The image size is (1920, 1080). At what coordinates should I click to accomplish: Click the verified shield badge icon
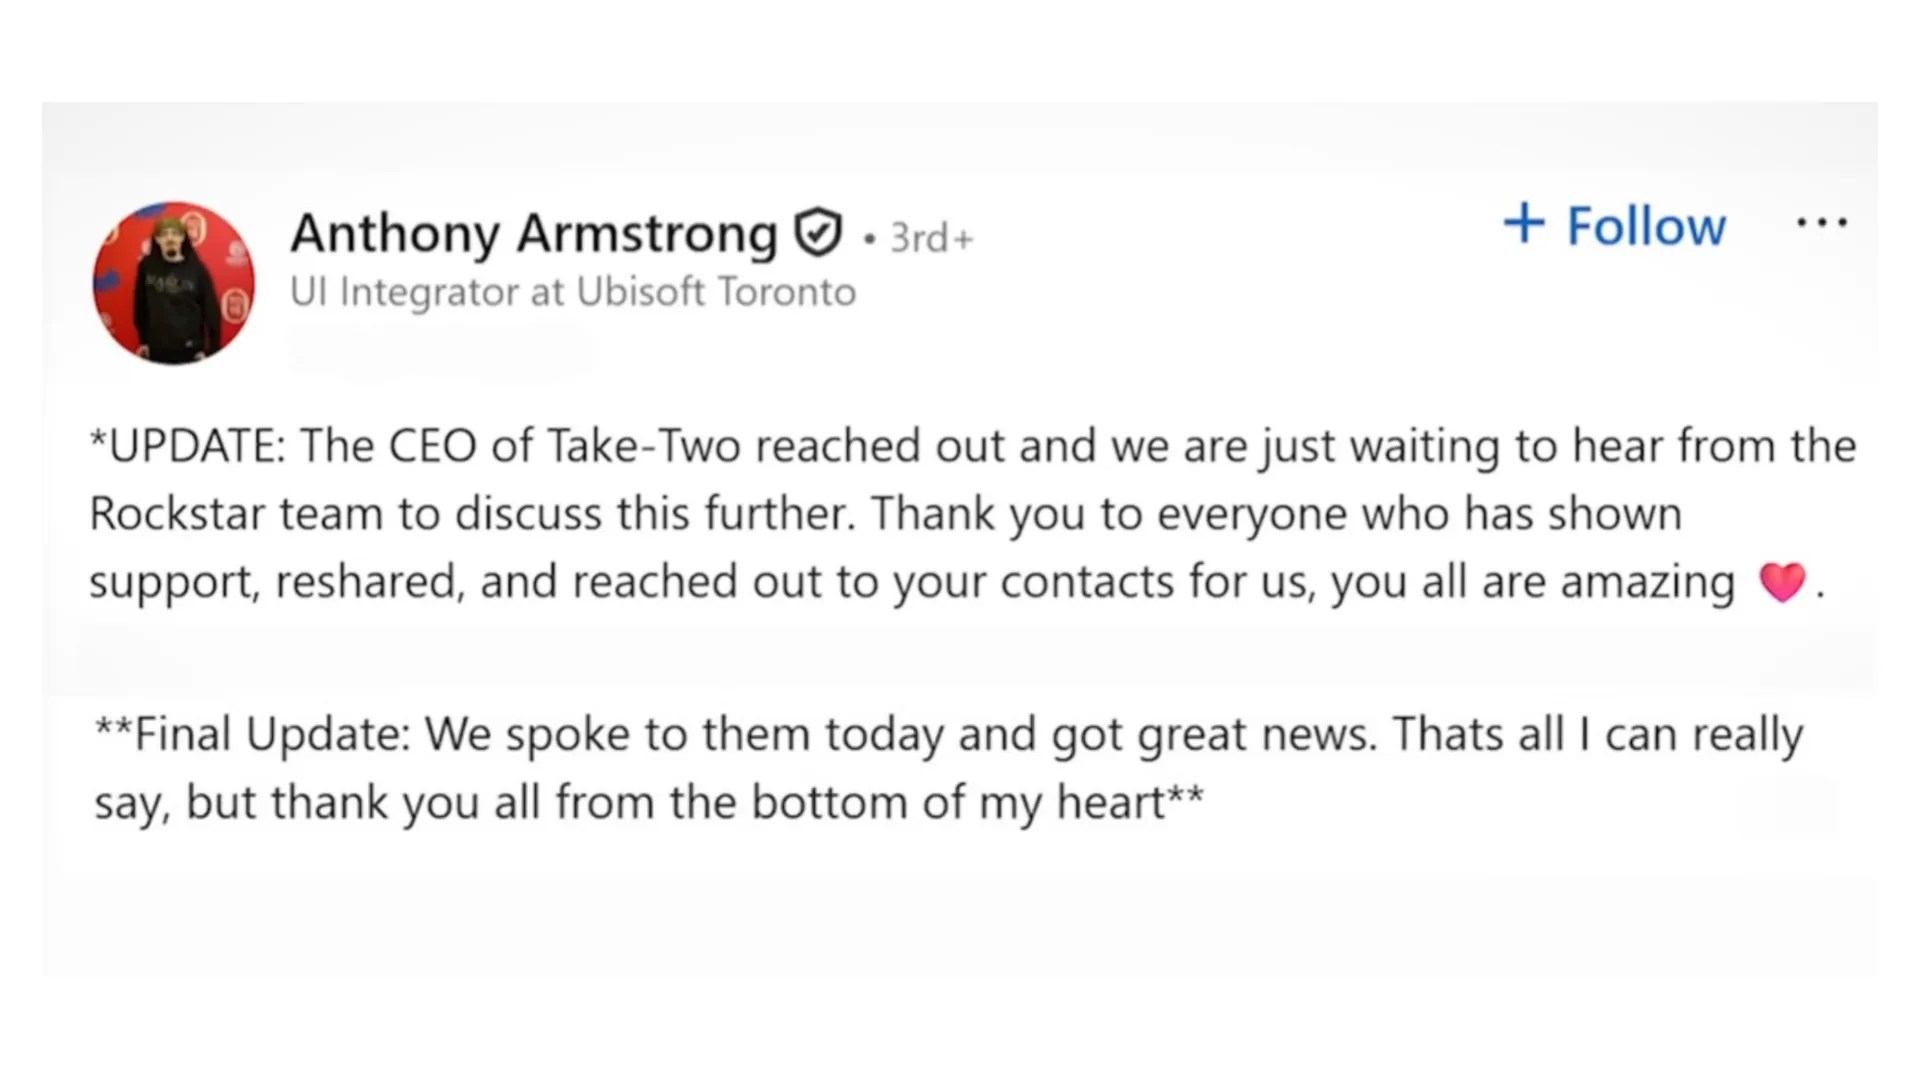pos(818,233)
